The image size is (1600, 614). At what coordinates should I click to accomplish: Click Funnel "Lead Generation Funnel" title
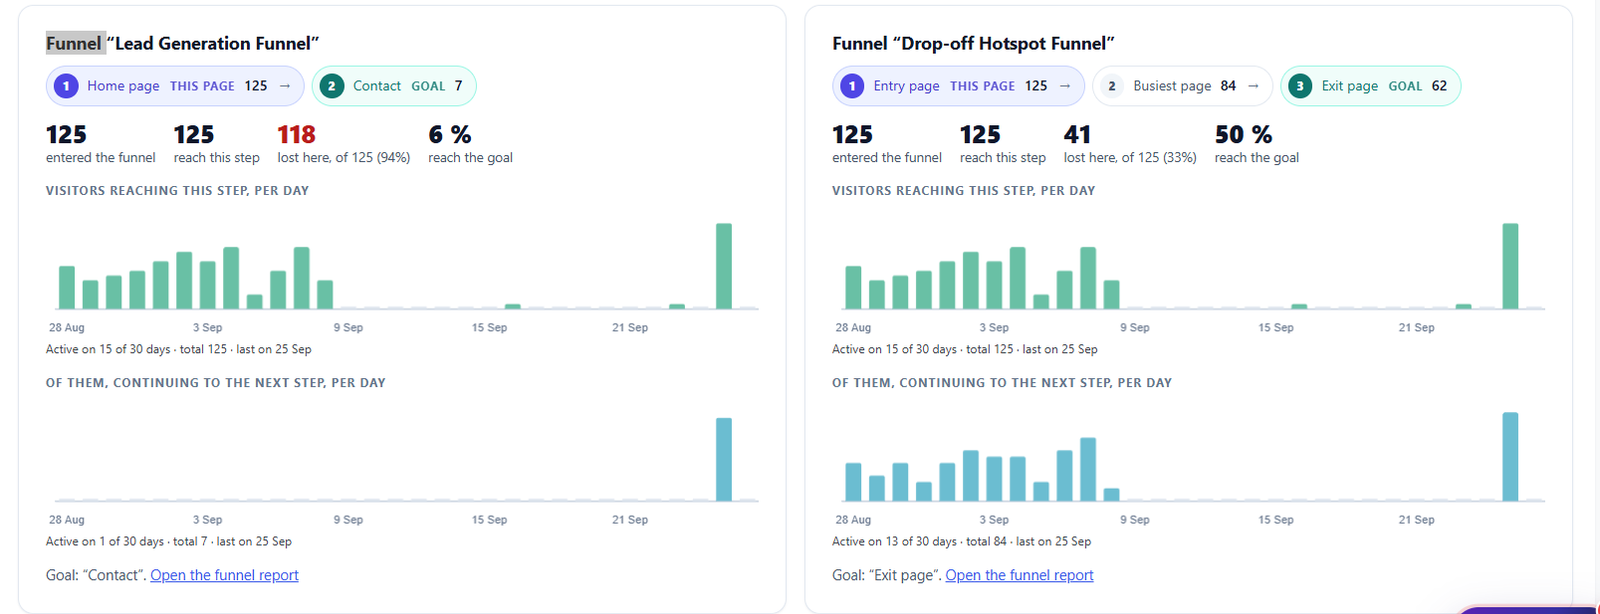(182, 44)
